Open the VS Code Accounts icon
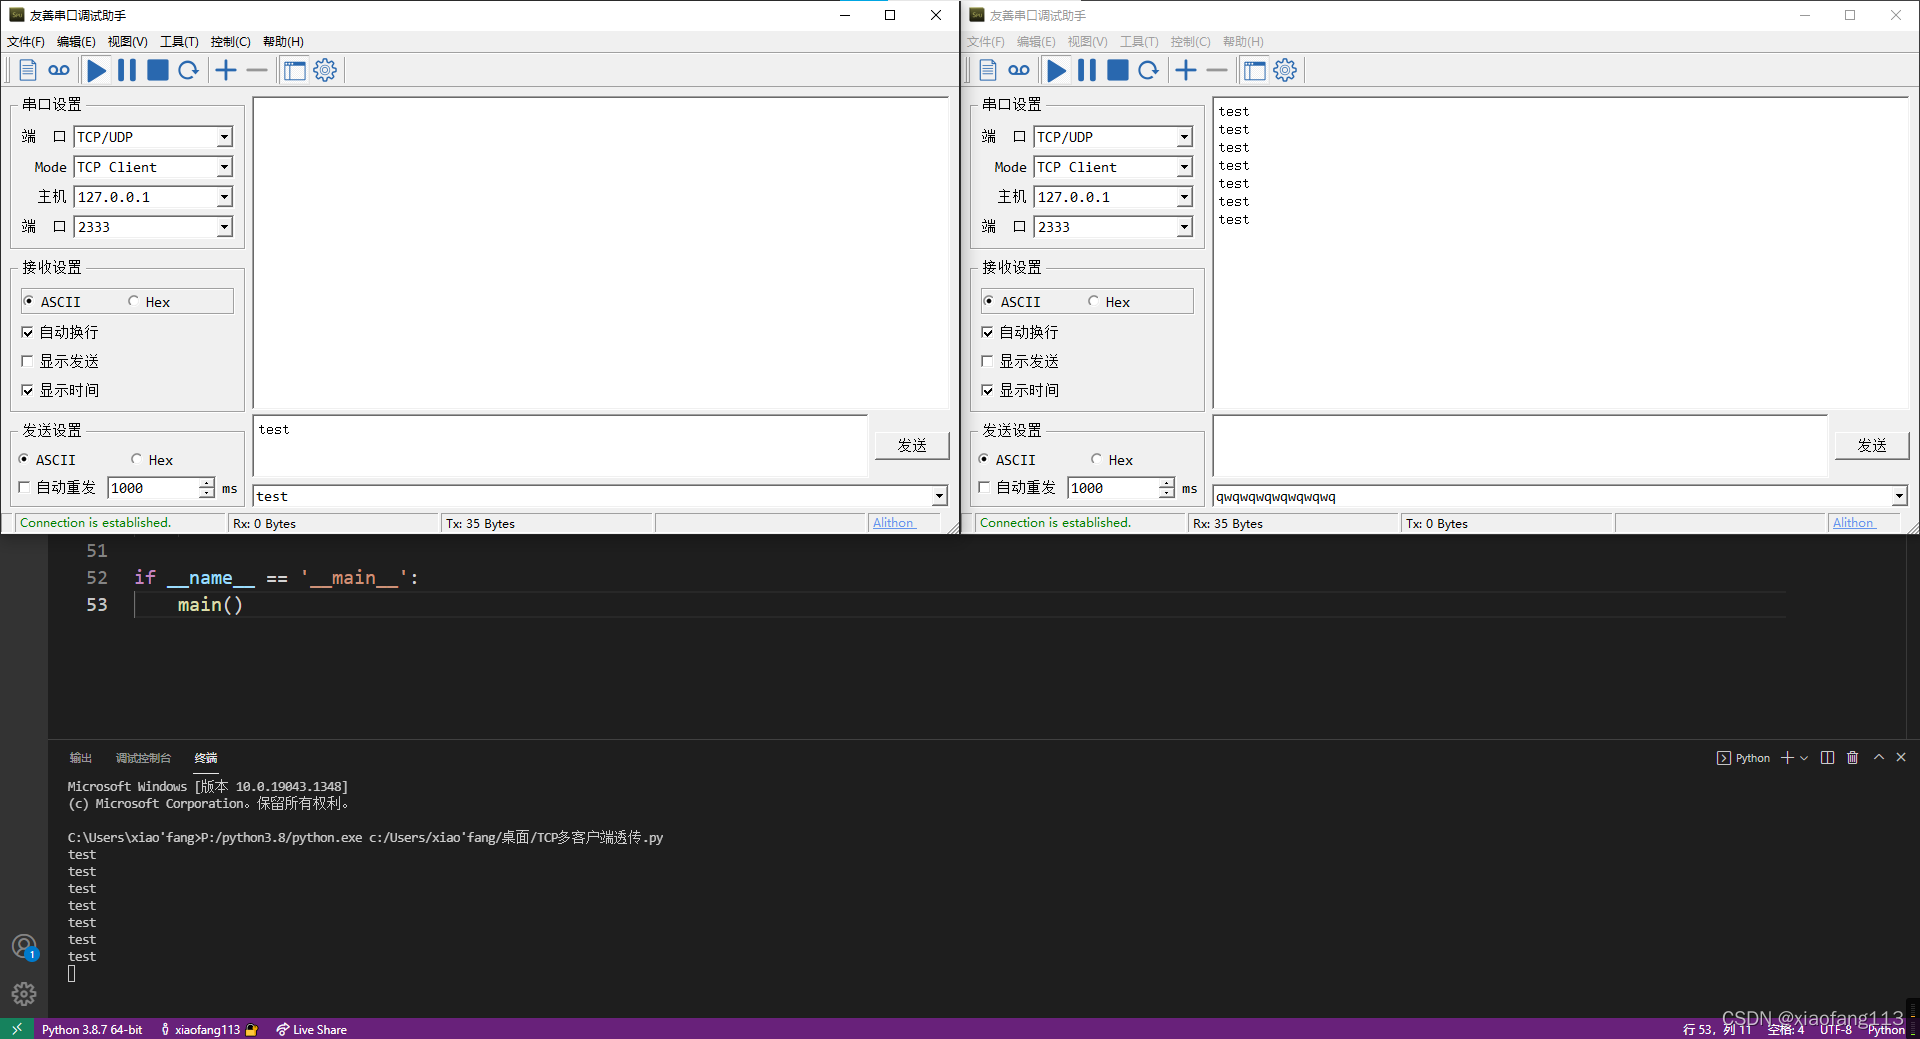This screenshot has width=1920, height=1039. (24, 946)
